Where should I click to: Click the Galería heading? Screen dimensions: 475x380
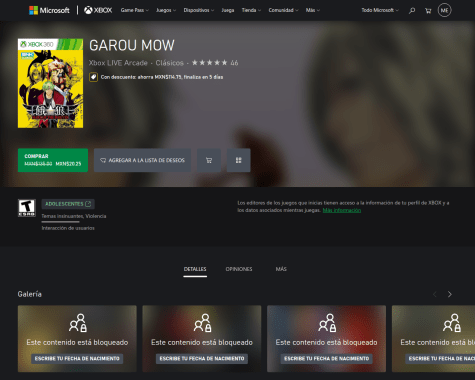[30, 294]
